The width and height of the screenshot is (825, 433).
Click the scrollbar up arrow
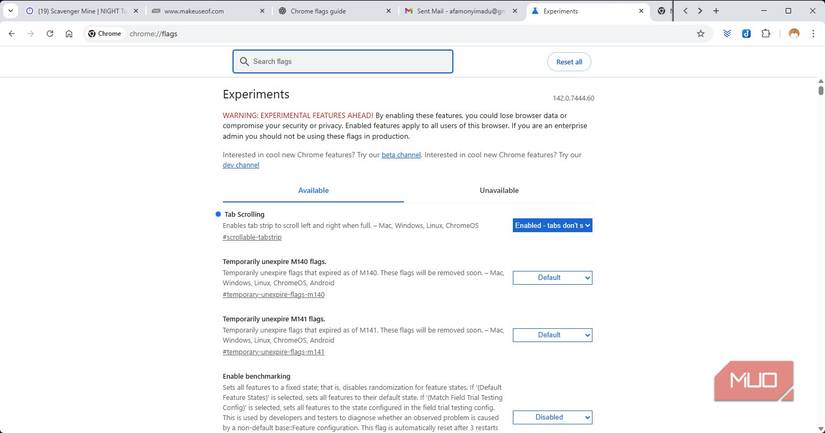(x=820, y=82)
